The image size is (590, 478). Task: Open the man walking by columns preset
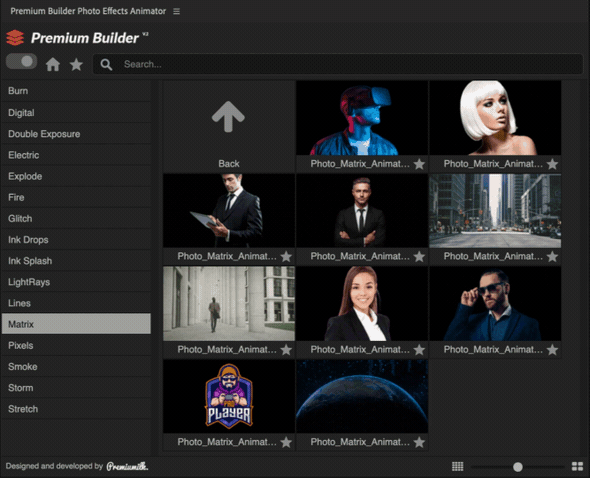(x=229, y=304)
